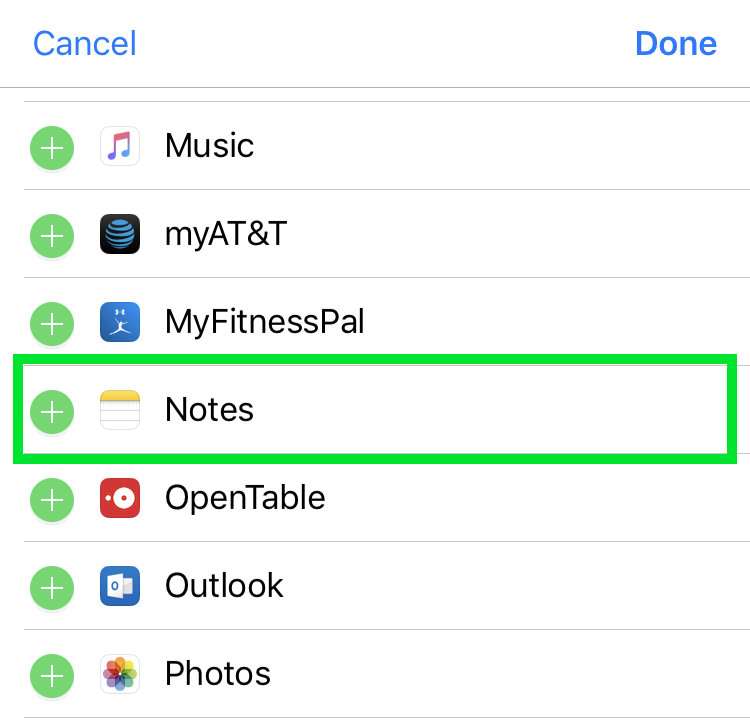This screenshot has width=750, height=727.
Task: Add OpenTable widget with green plus
Action: click(52, 499)
